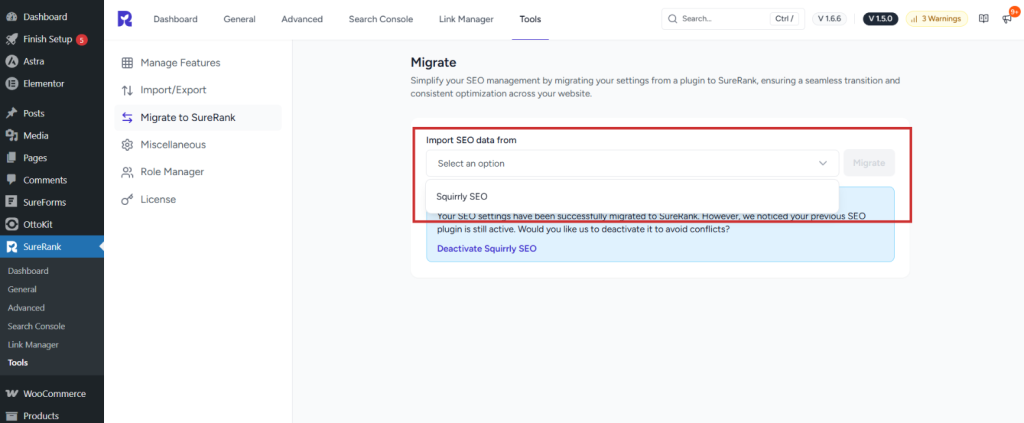The width and height of the screenshot is (1024, 423).
Task: Open the License section
Action: [199, 200]
